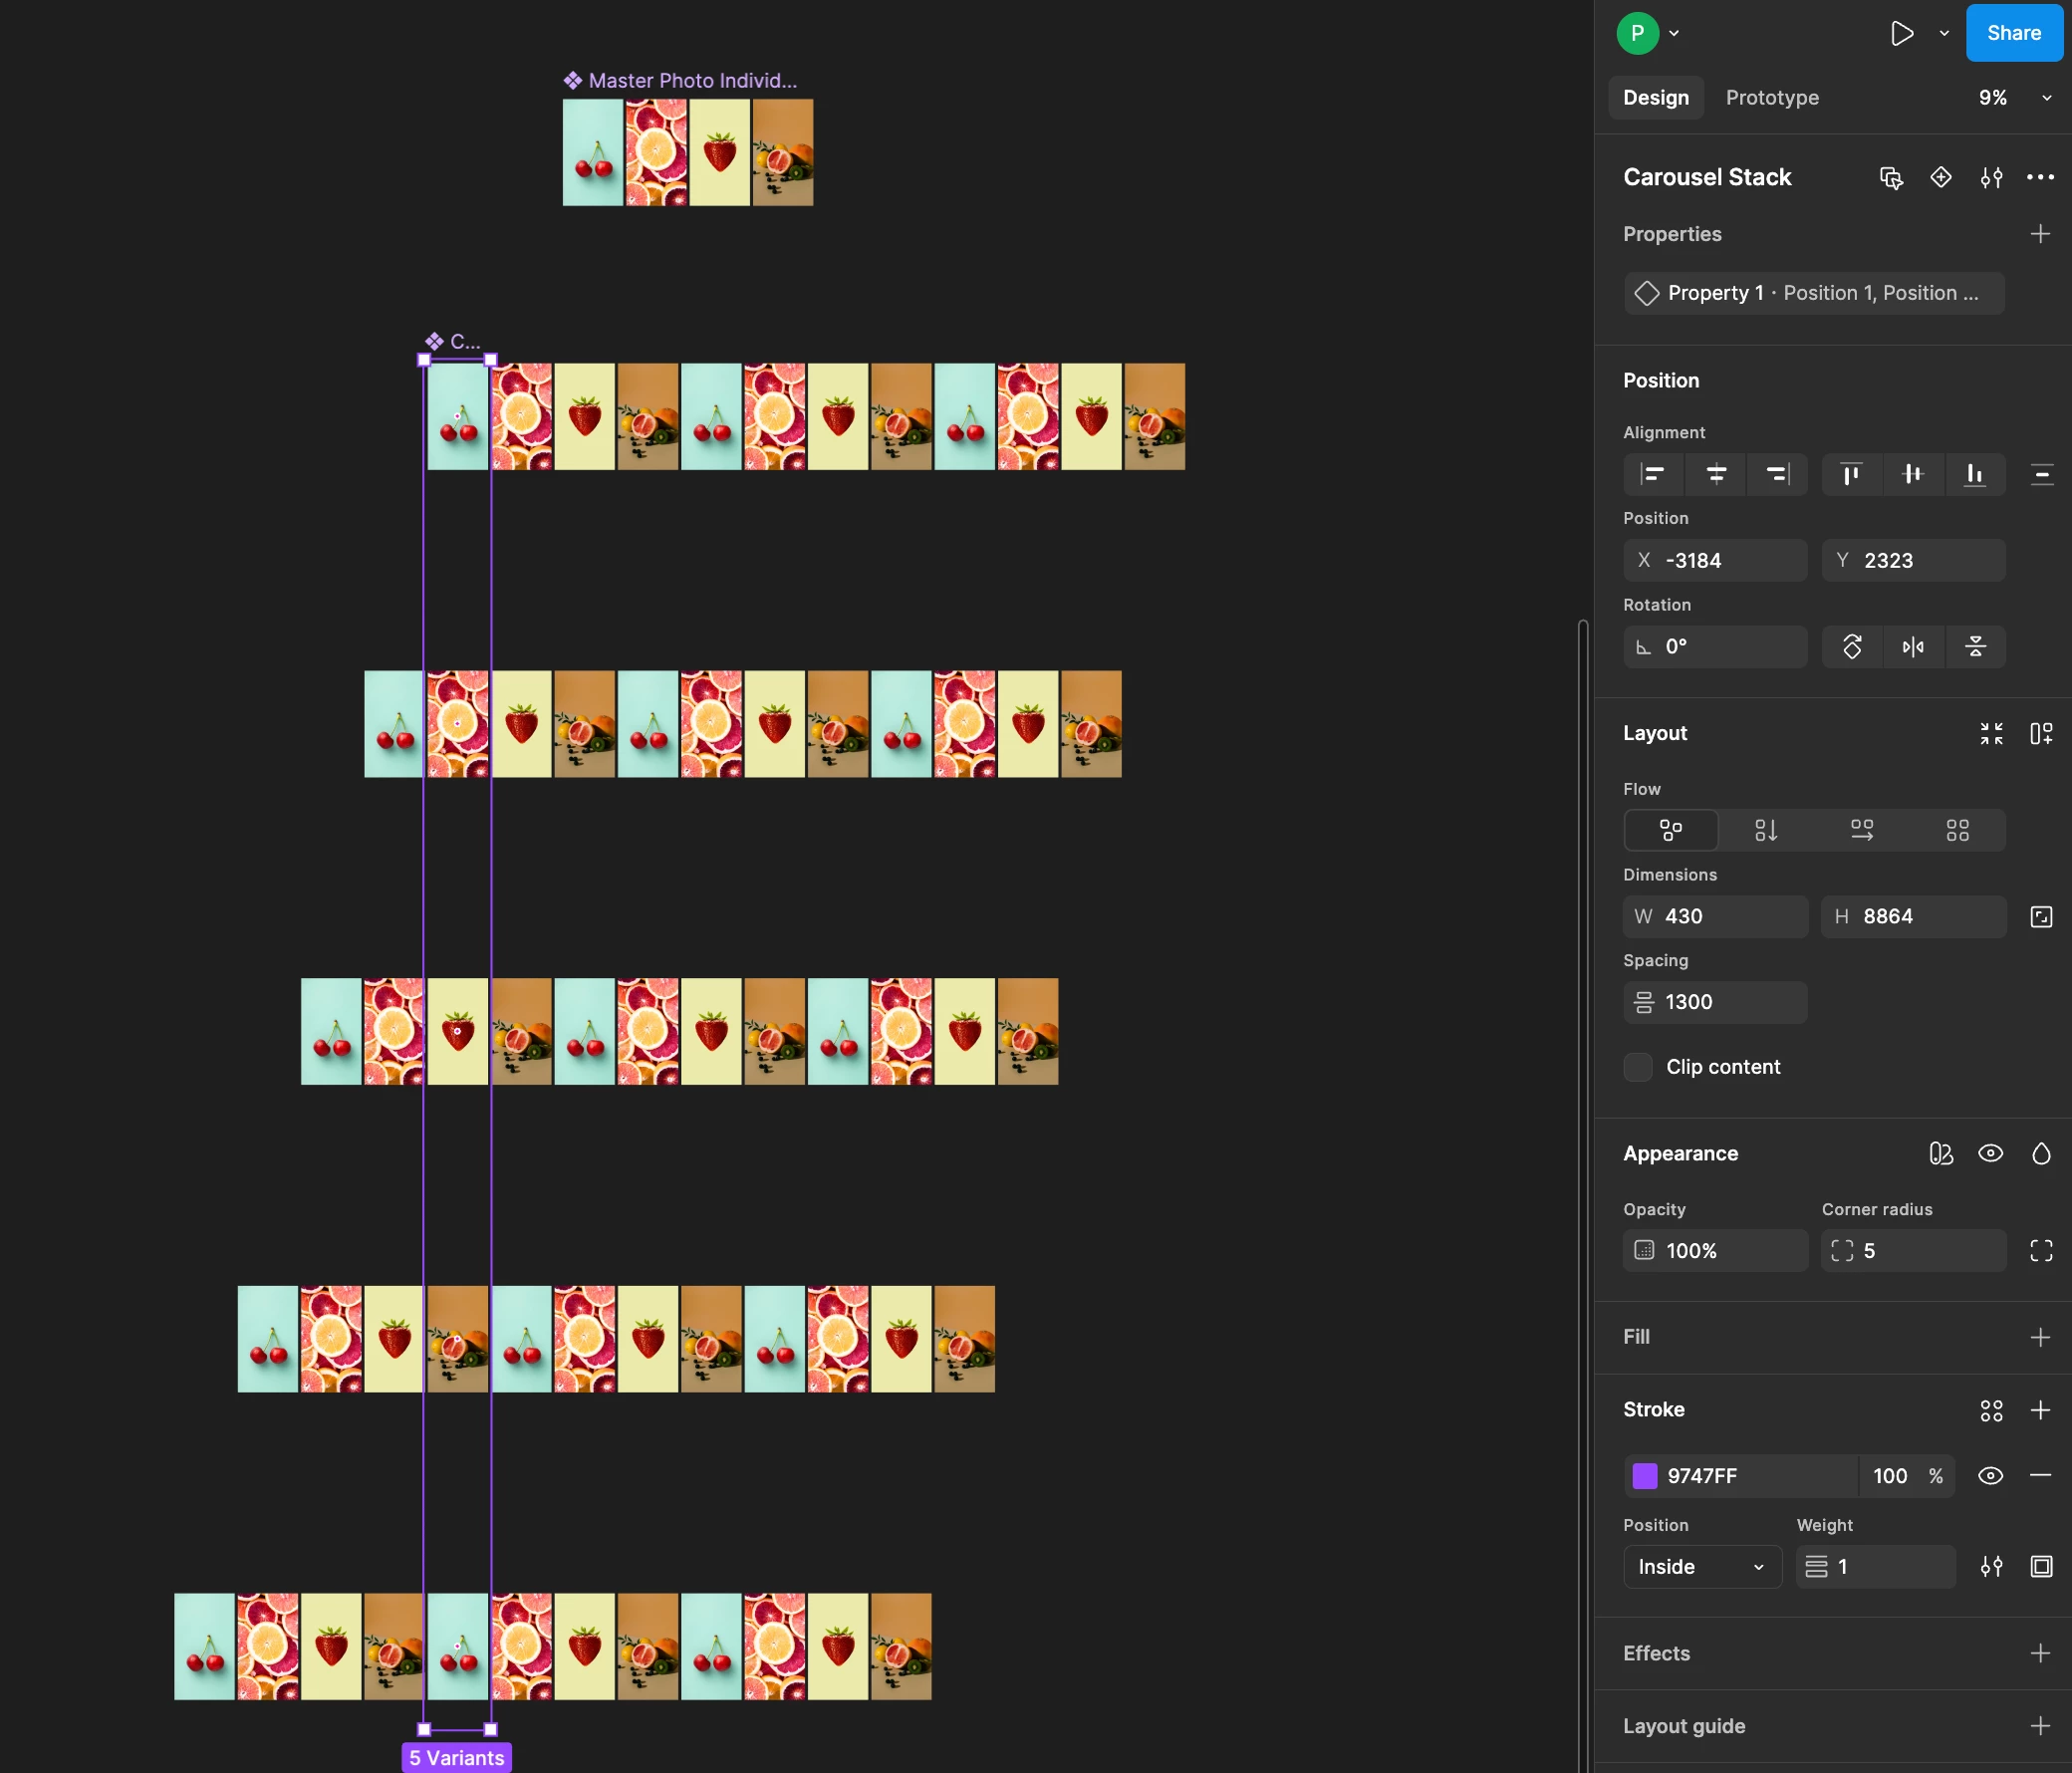Image resolution: width=2072 pixels, height=1773 pixels.
Task: Click the blend mode droplet icon
Action: tap(2040, 1153)
